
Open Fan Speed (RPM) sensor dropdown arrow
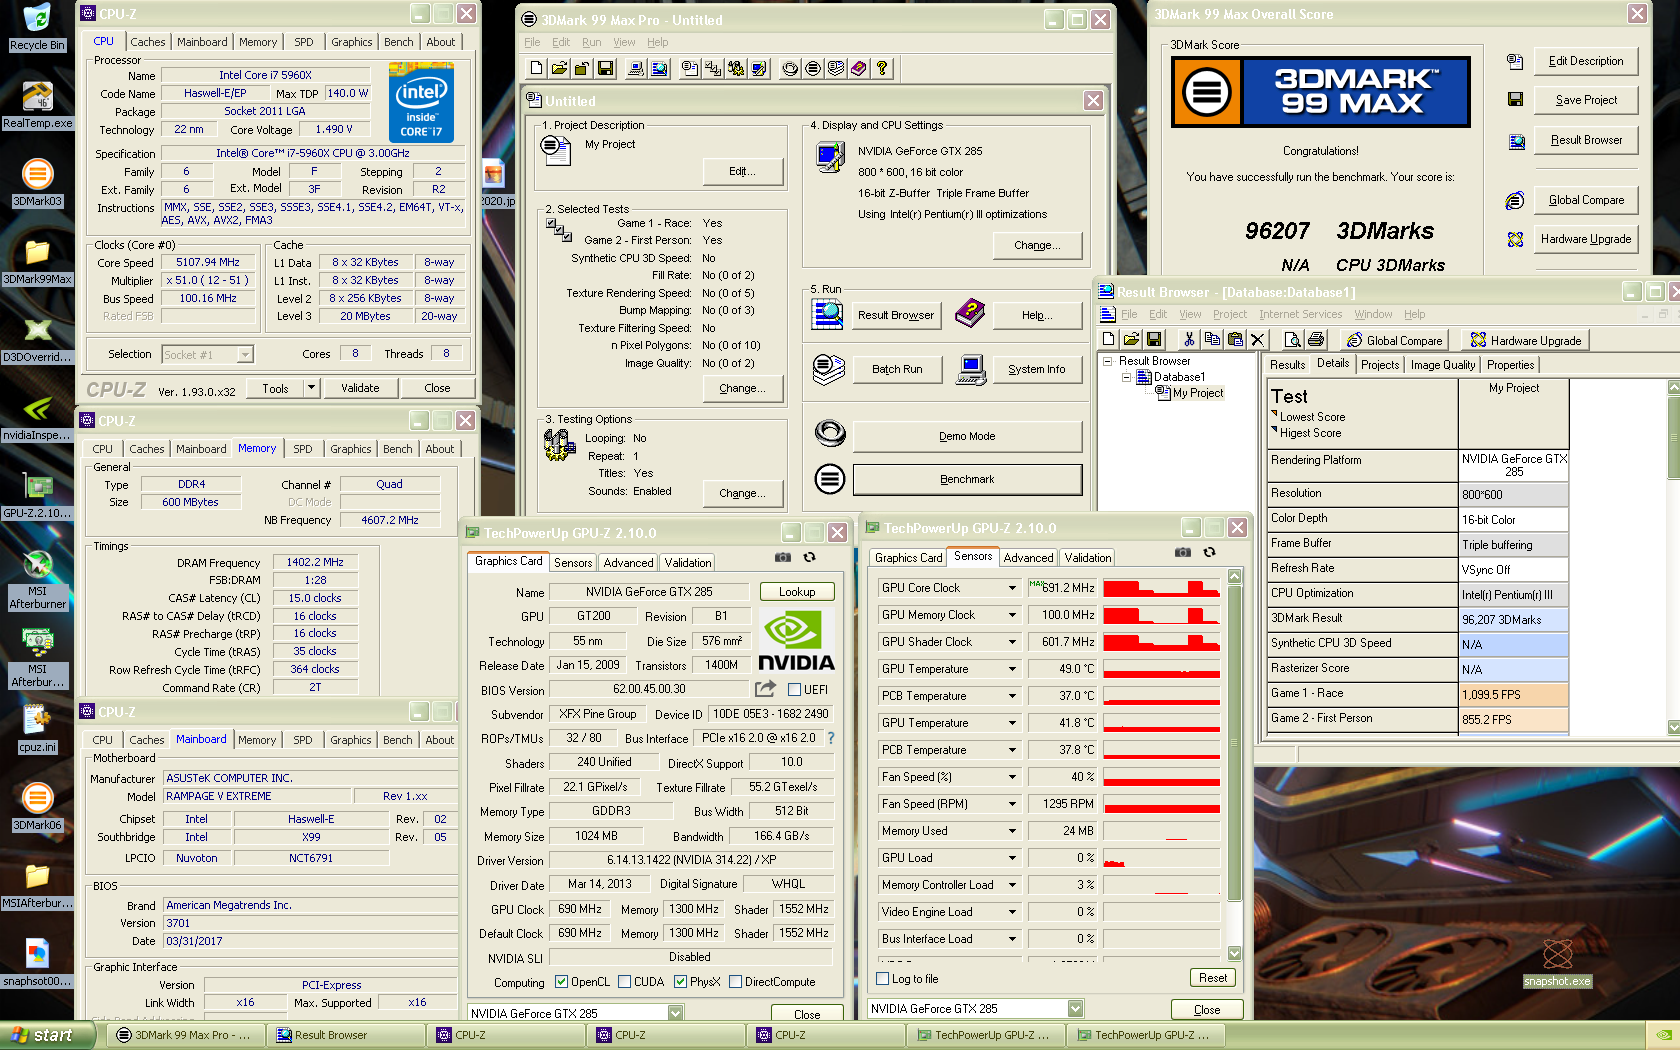(1012, 804)
